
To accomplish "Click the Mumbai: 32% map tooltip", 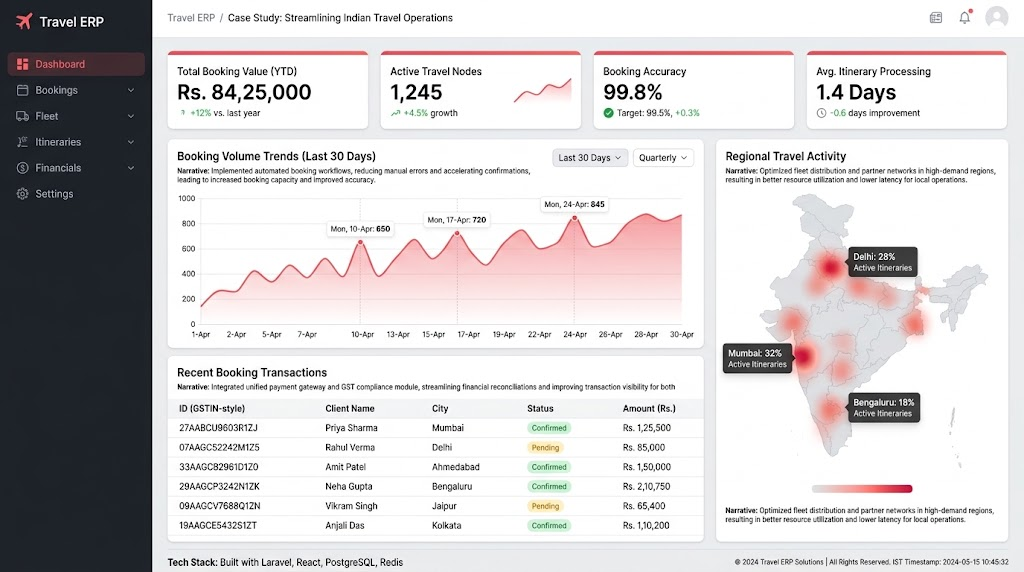I will (758, 358).
